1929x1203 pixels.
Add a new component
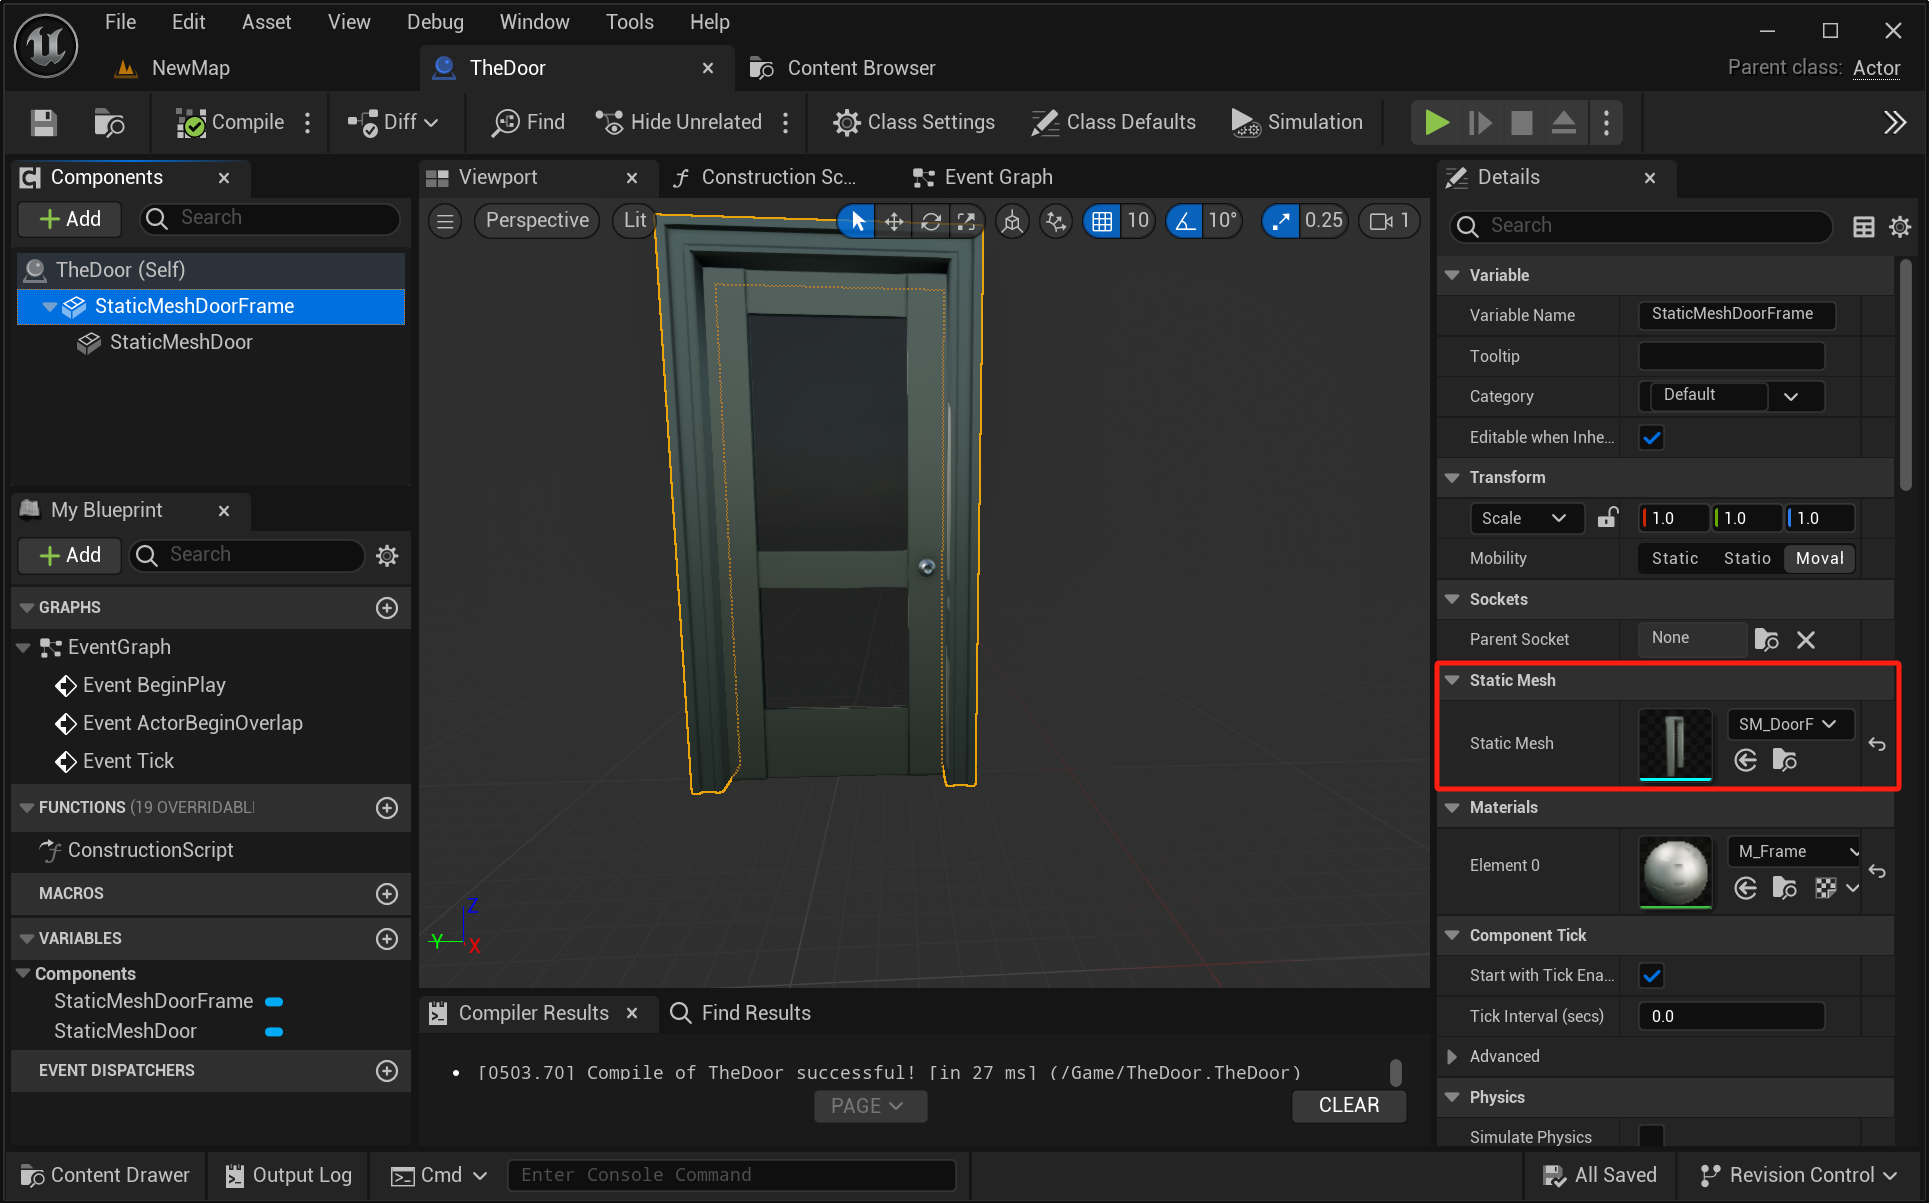tap(70, 219)
